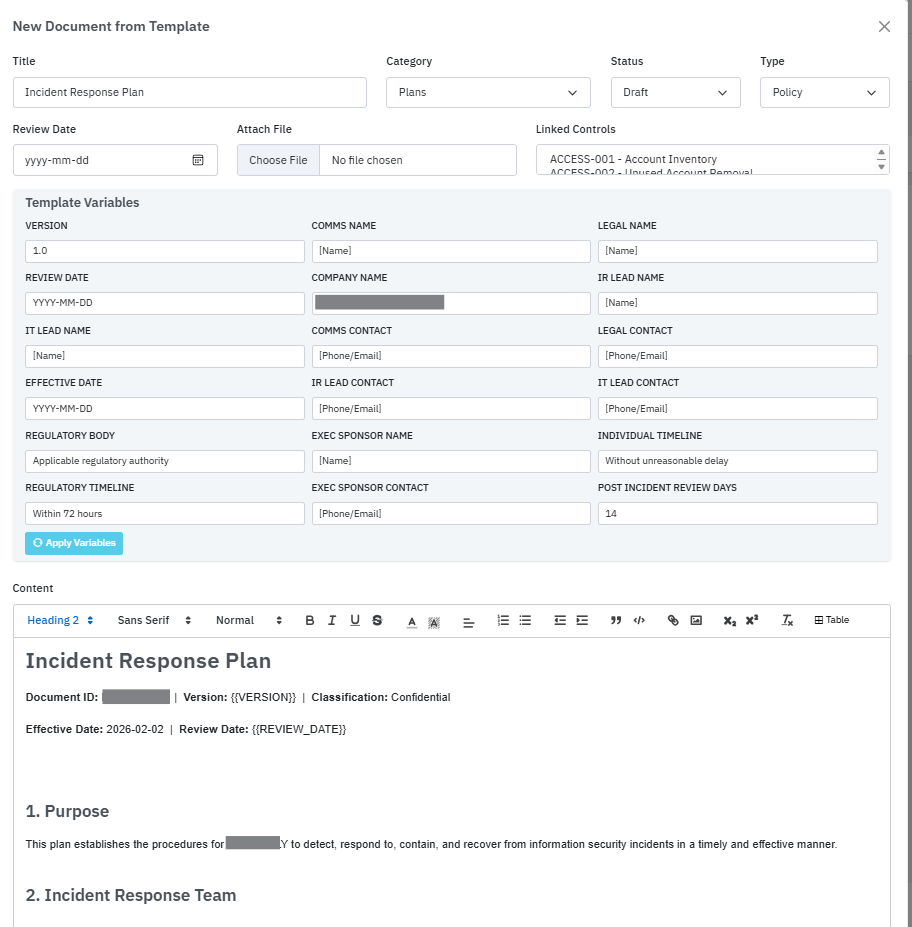Screen dimensions: 912x927
Task: Click the Regulatory Timeline input field
Action: click(165, 514)
